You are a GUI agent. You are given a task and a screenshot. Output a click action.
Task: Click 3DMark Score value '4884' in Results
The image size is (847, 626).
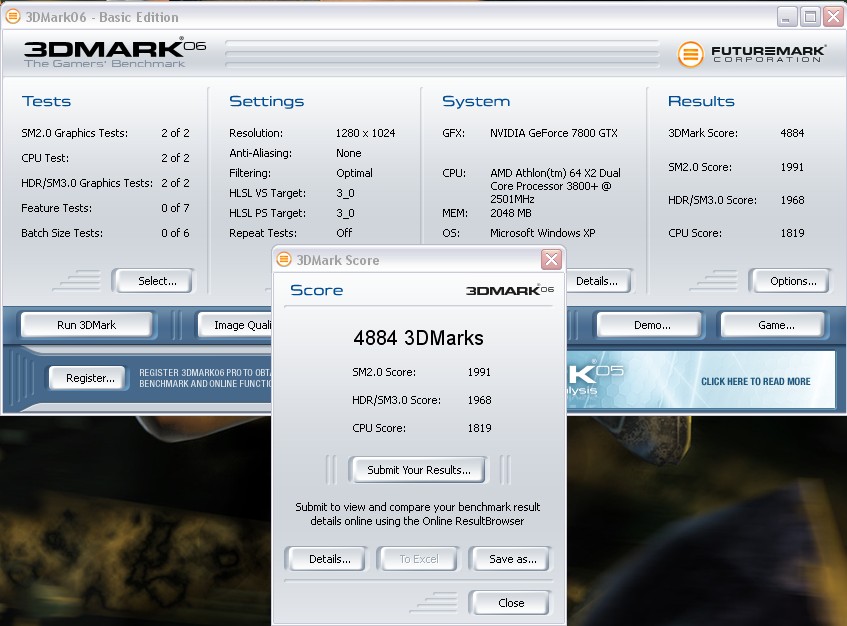(792, 133)
